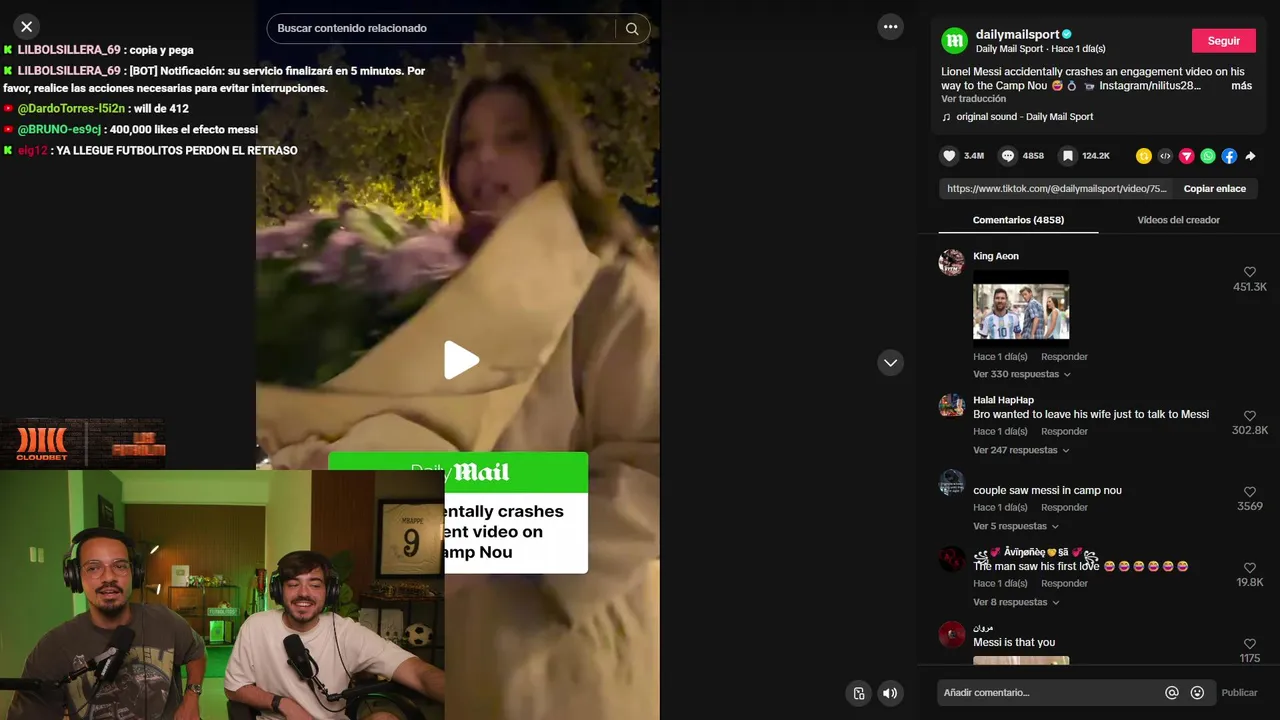Image resolution: width=1280 pixels, height=720 pixels.
Task: Send to friends via pink arrow icon
Action: tap(1186, 156)
